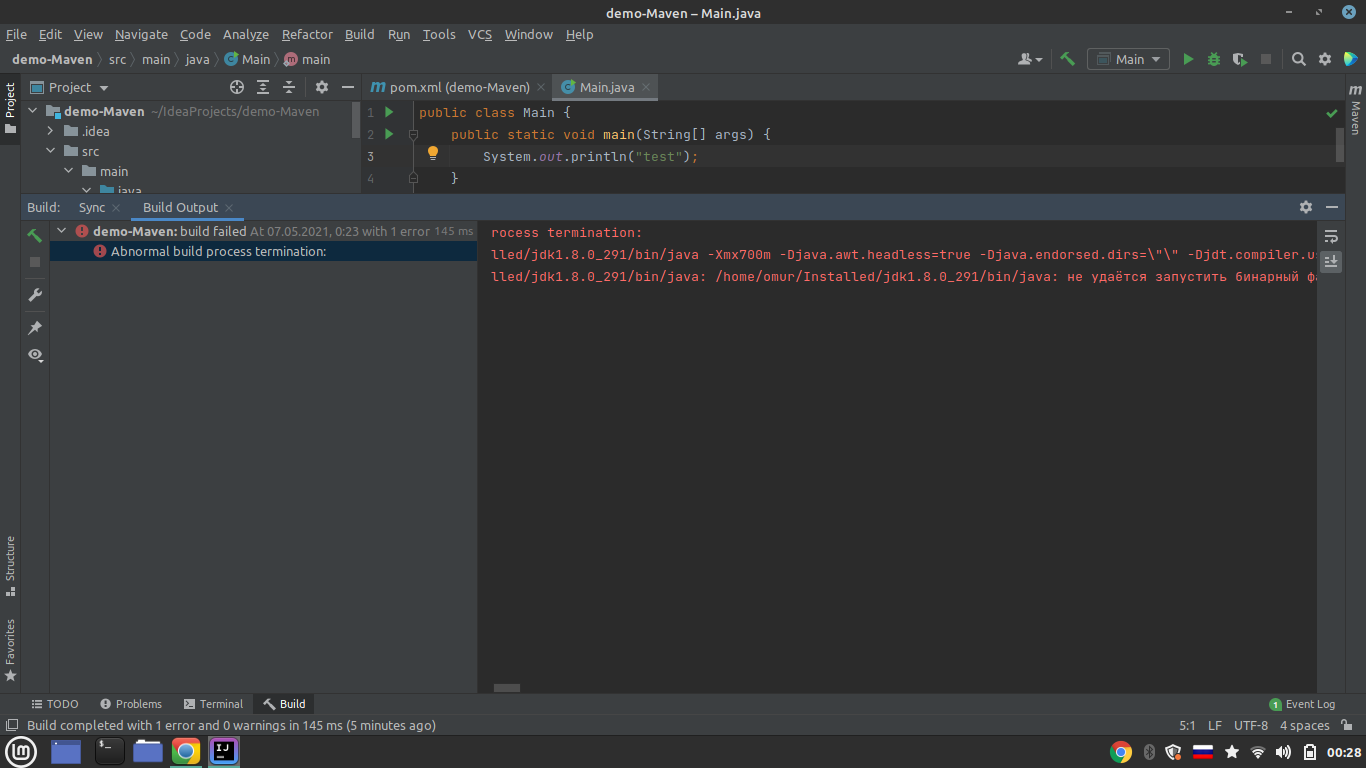This screenshot has width=1366, height=768.
Task: Click the yellow intention lightbulb on line 3
Action: click(433, 154)
